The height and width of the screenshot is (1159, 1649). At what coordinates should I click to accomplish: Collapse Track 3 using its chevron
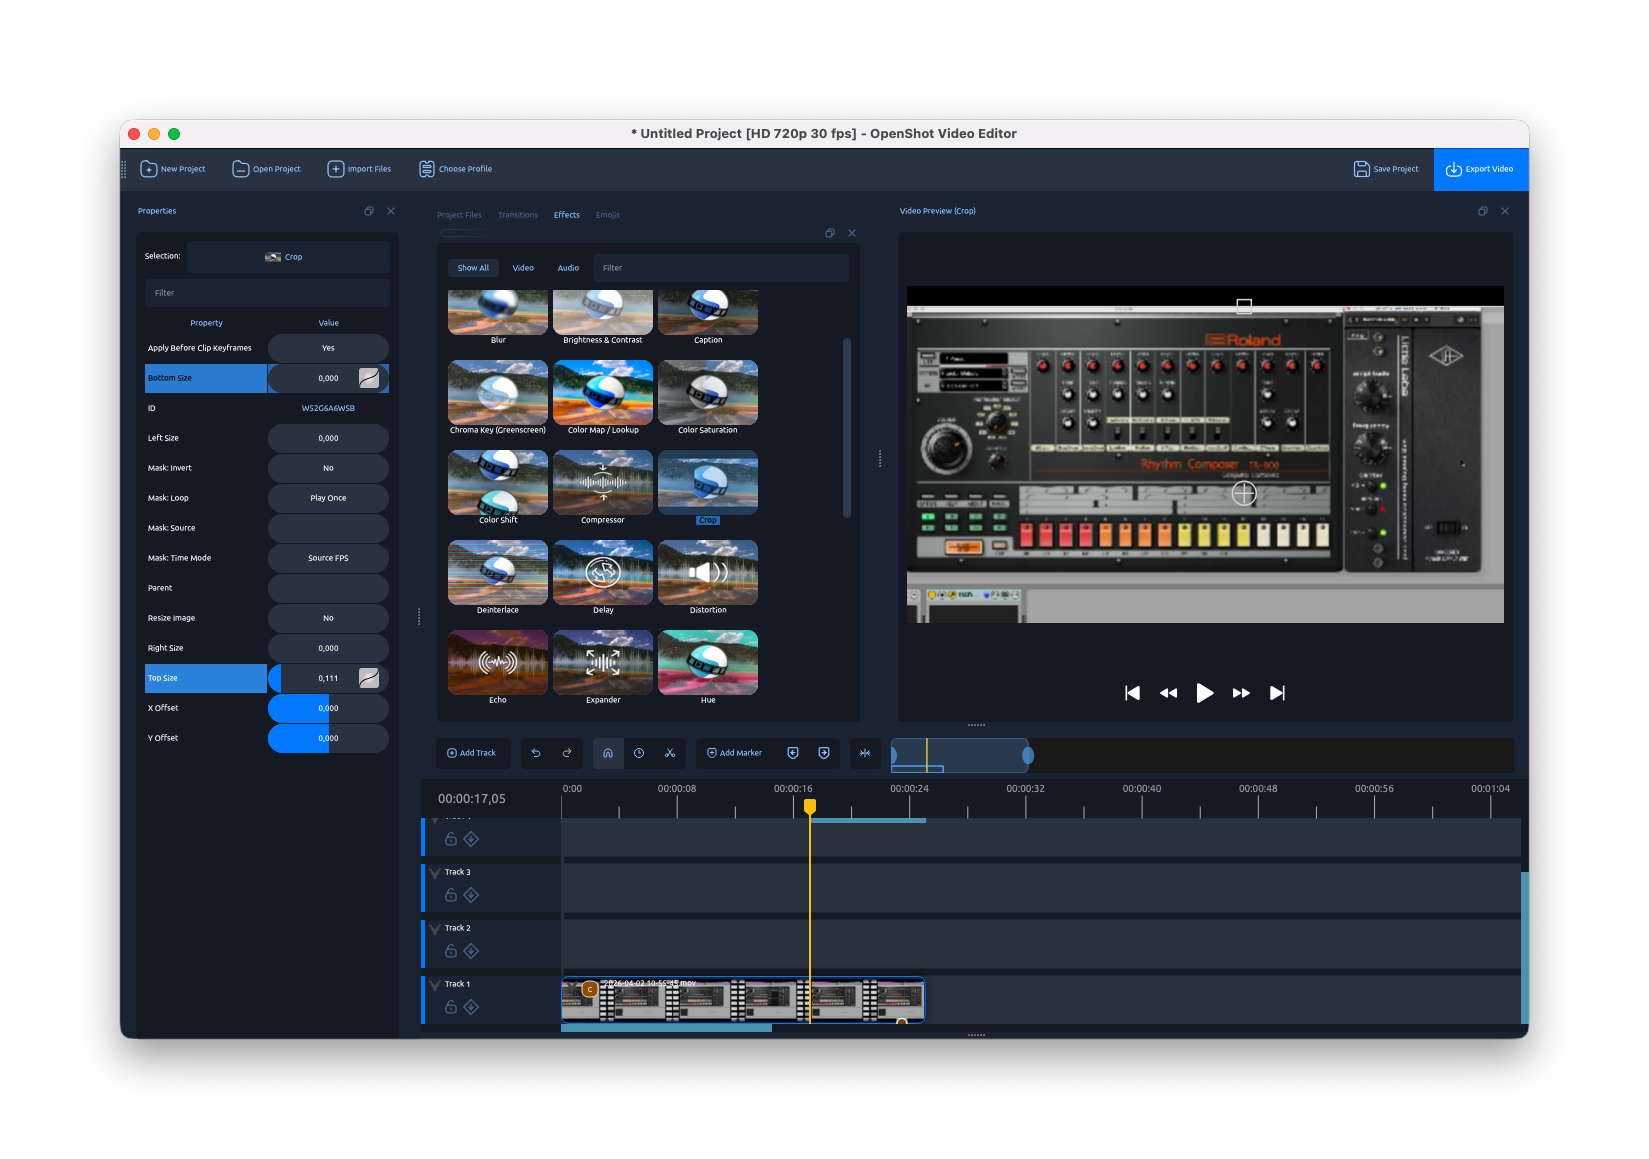pyautogui.click(x=433, y=871)
